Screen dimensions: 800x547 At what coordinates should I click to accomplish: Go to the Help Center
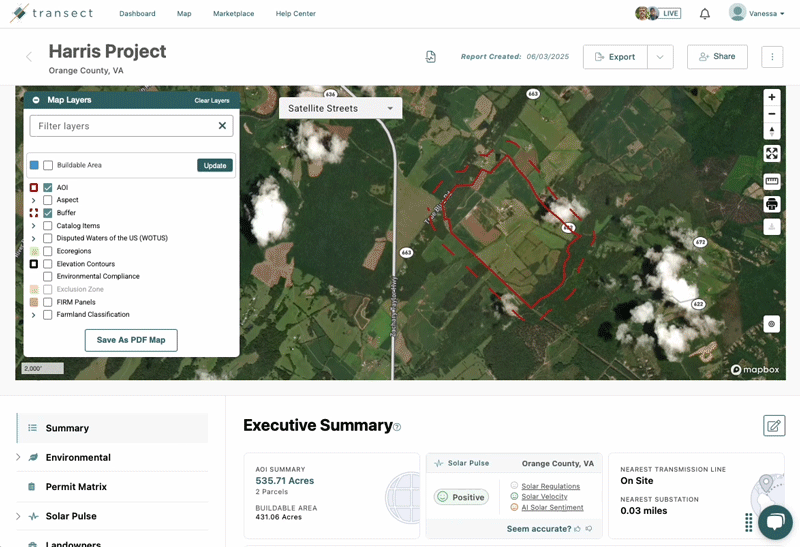point(295,14)
